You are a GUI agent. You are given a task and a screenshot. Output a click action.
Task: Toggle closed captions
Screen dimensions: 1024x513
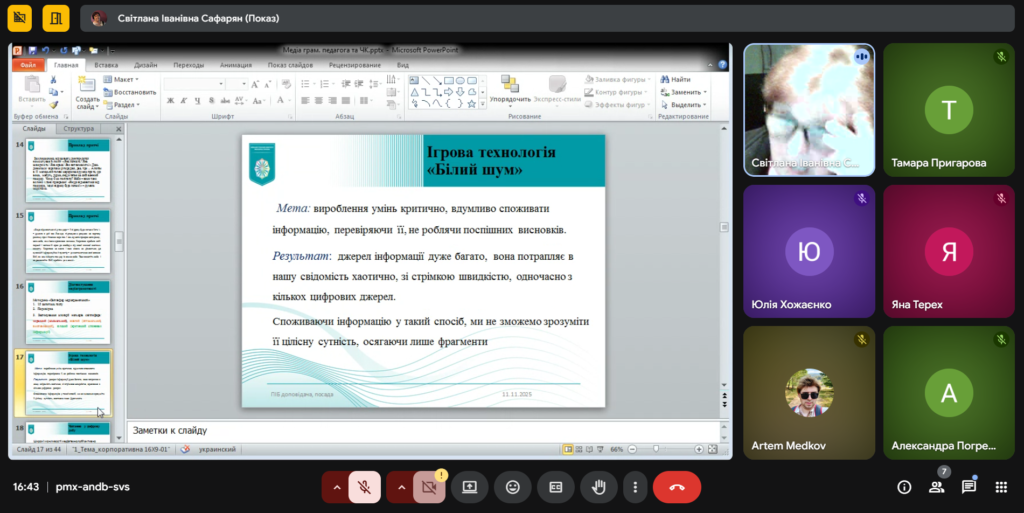tap(556, 487)
